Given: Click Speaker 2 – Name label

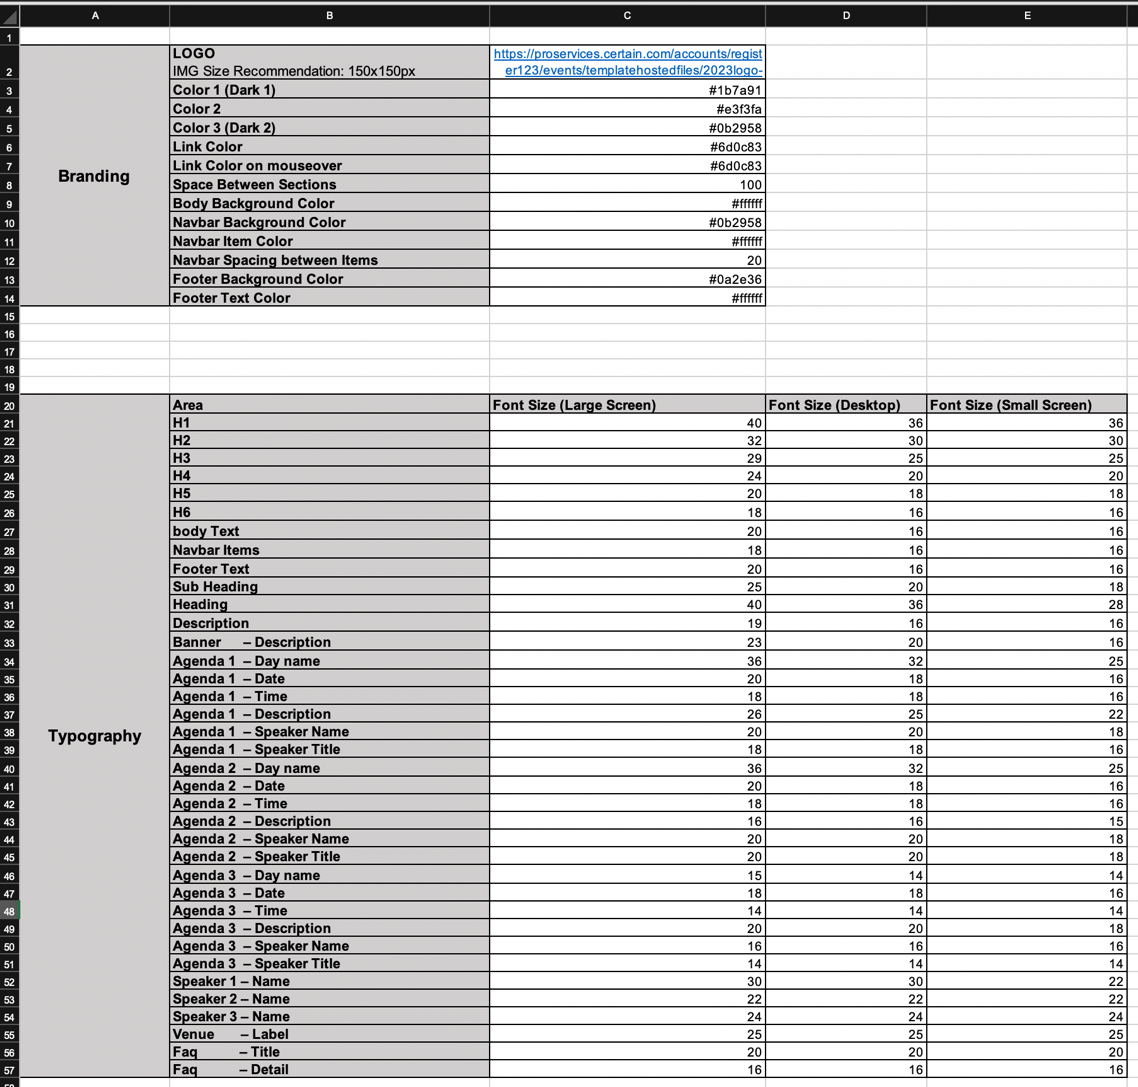Looking at the screenshot, I should tap(329, 999).
